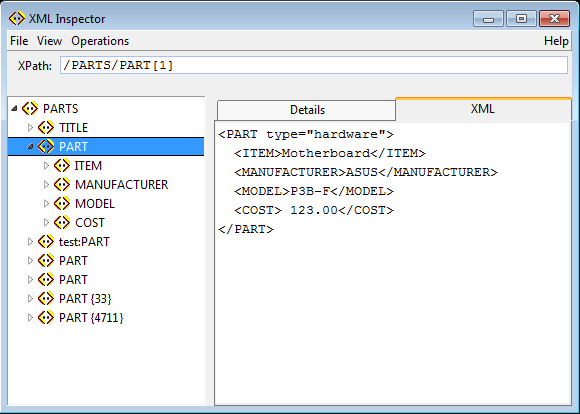The height and width of the screenshot is (414, 580).
Task: Open the Help menu
Action: 556,41
